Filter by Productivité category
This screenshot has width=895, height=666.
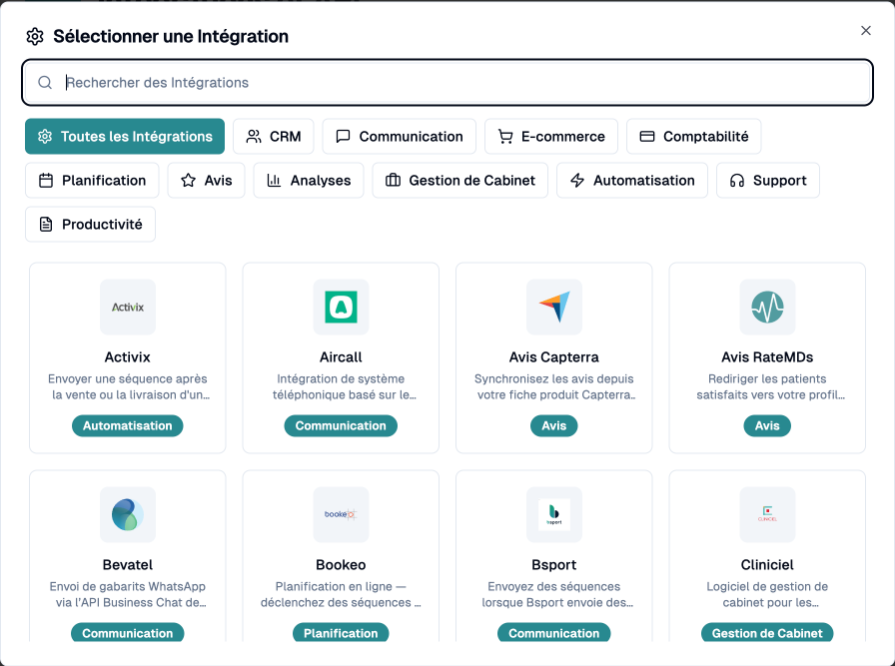pyautogui.click(x=90, y=224)
